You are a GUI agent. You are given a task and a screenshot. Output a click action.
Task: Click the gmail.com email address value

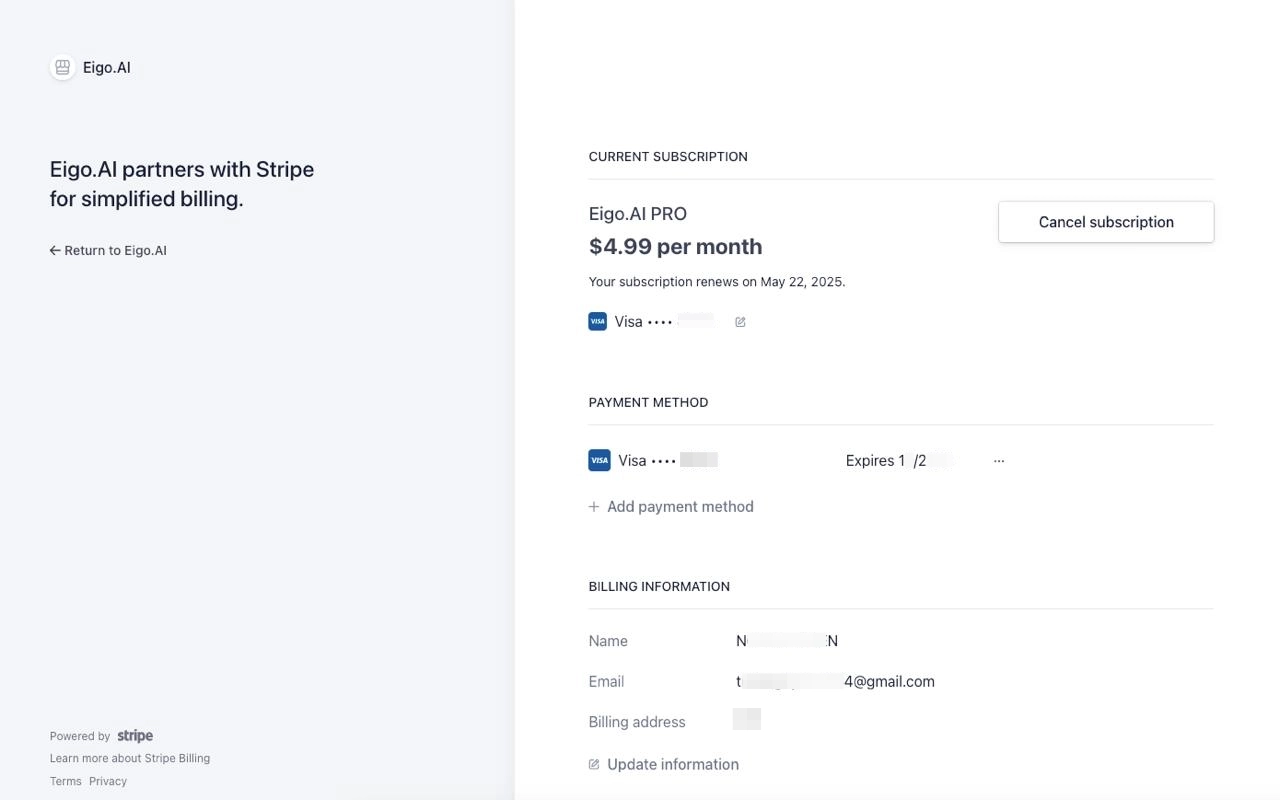pyautogui.click(x=835, y=682)
